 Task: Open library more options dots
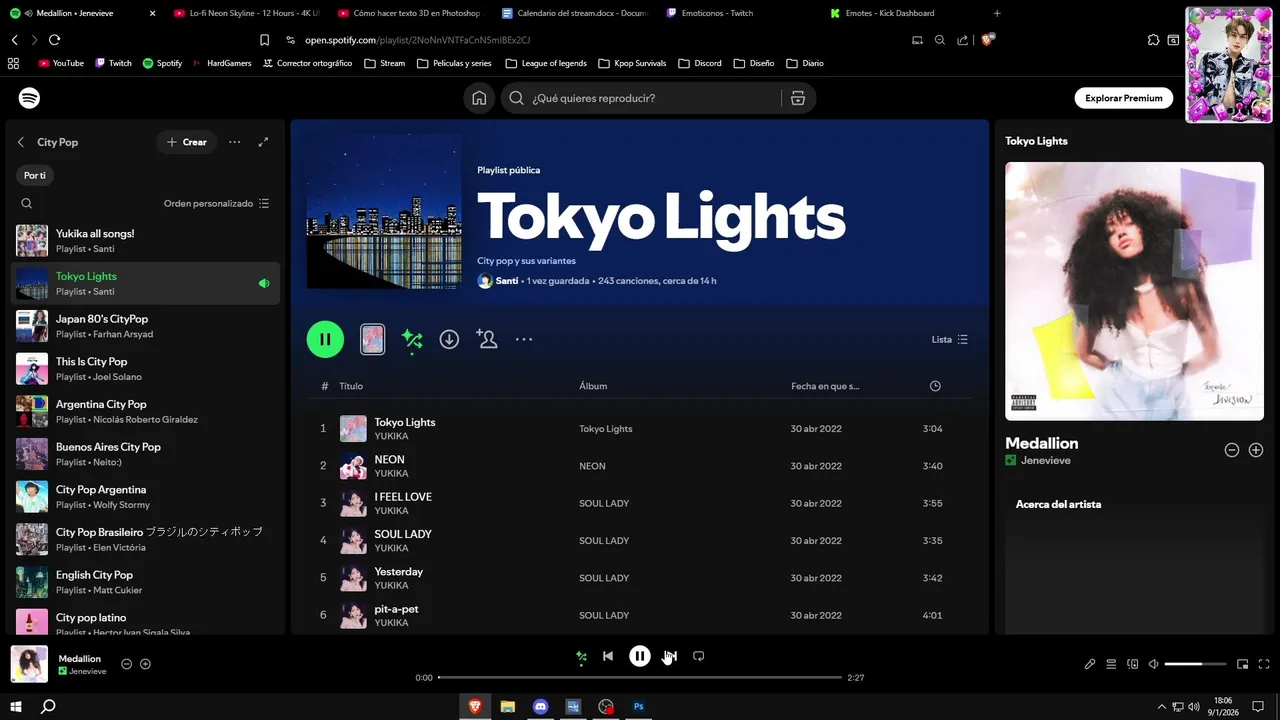pos(234,142)
